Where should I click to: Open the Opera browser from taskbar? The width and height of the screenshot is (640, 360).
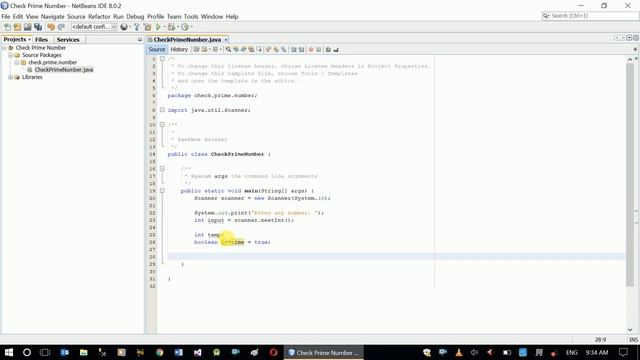tap(273, 352)
